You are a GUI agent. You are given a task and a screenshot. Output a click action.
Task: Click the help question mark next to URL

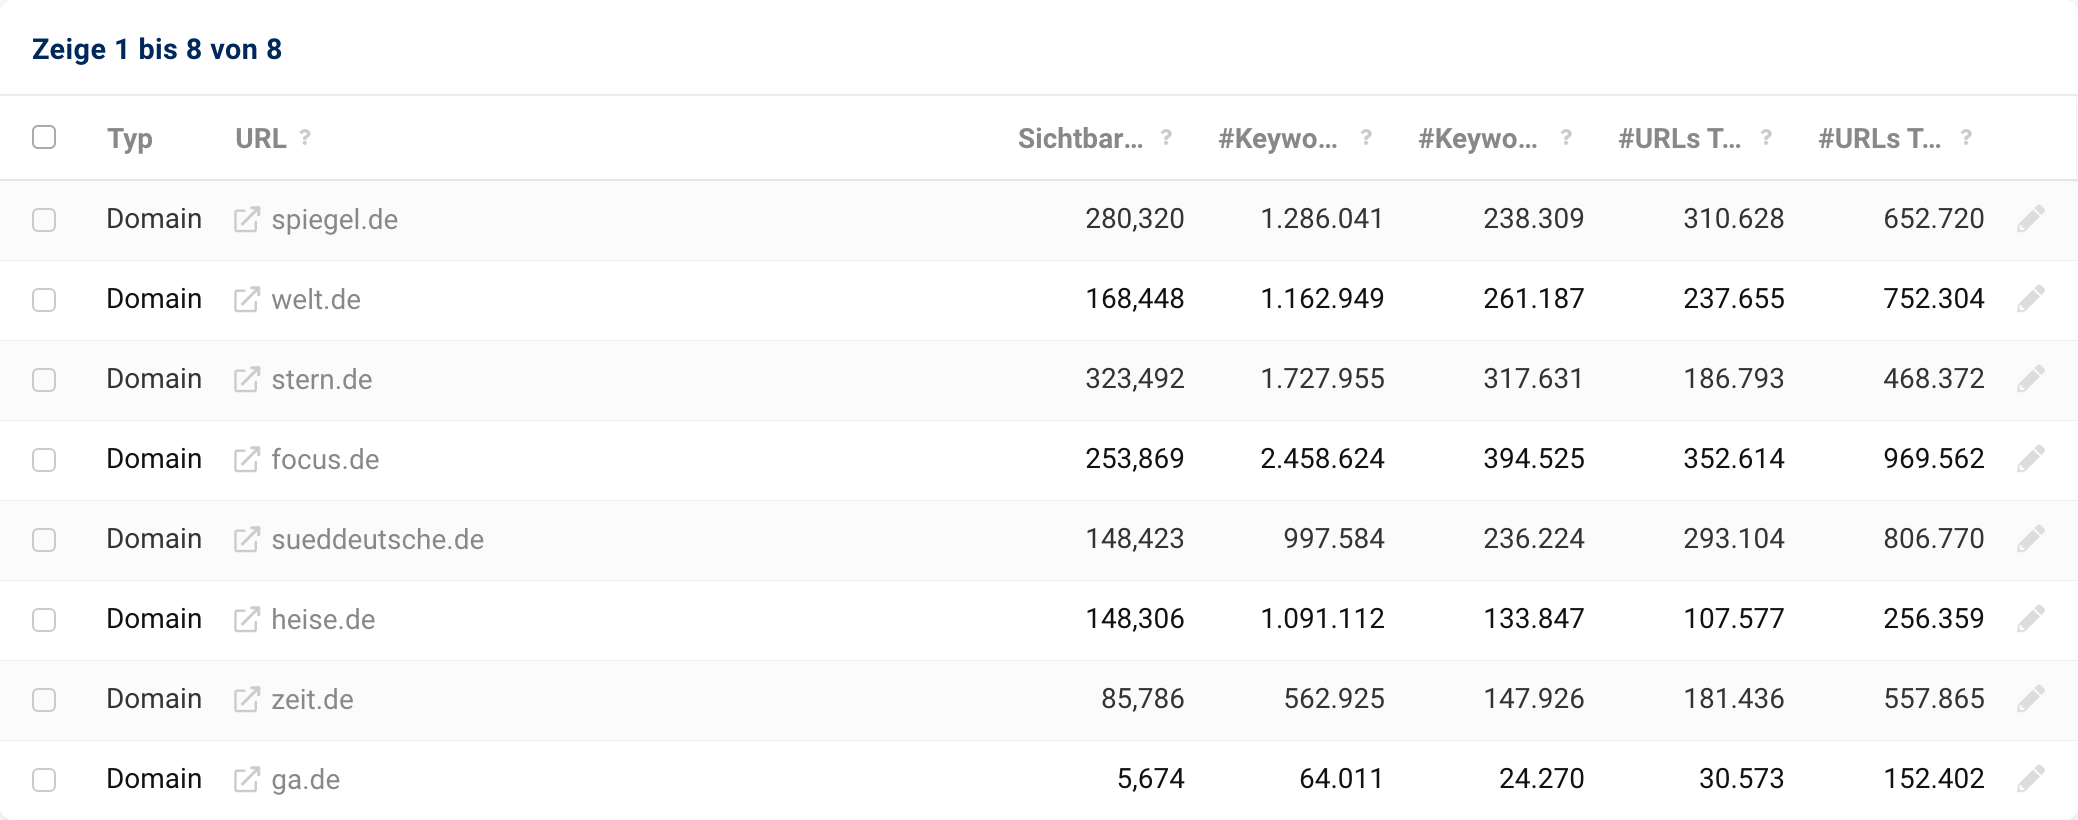(305, 138)
